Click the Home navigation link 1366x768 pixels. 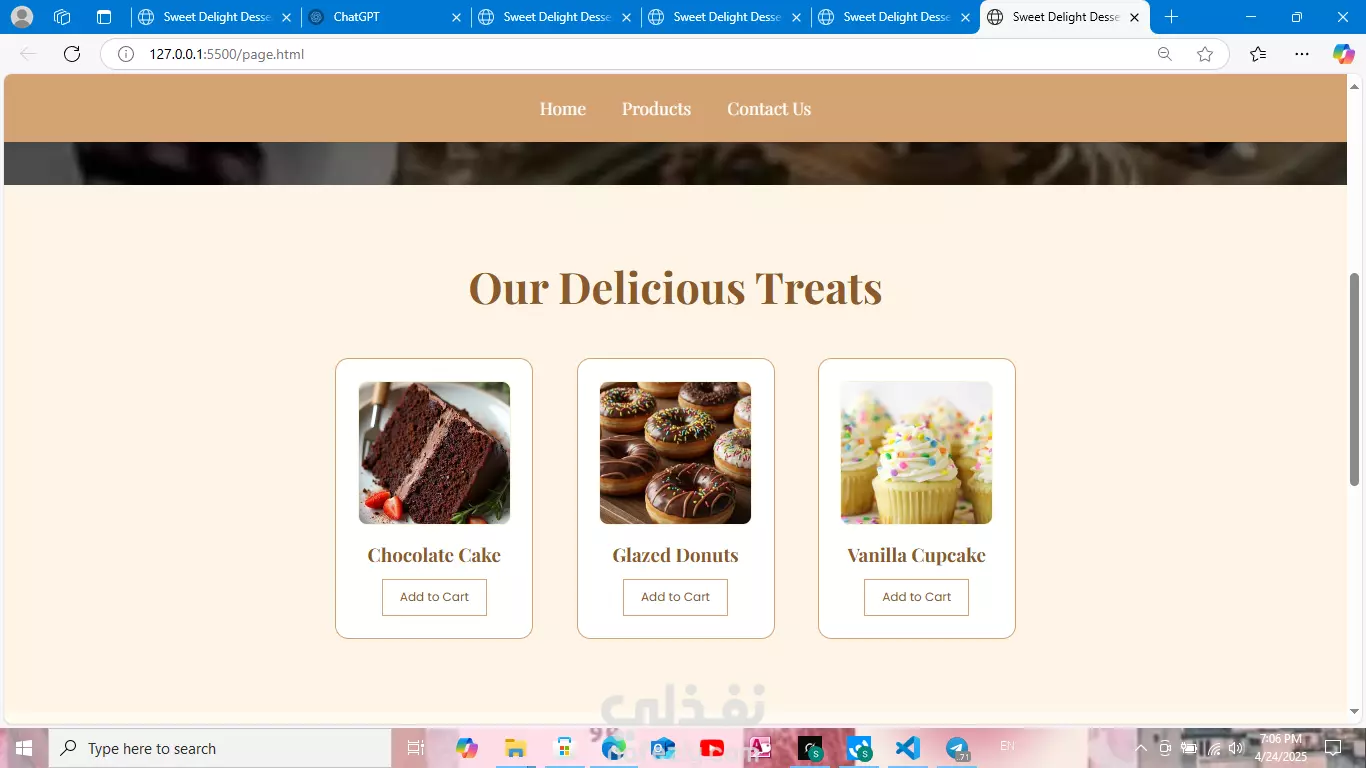[x=563, y=109]
